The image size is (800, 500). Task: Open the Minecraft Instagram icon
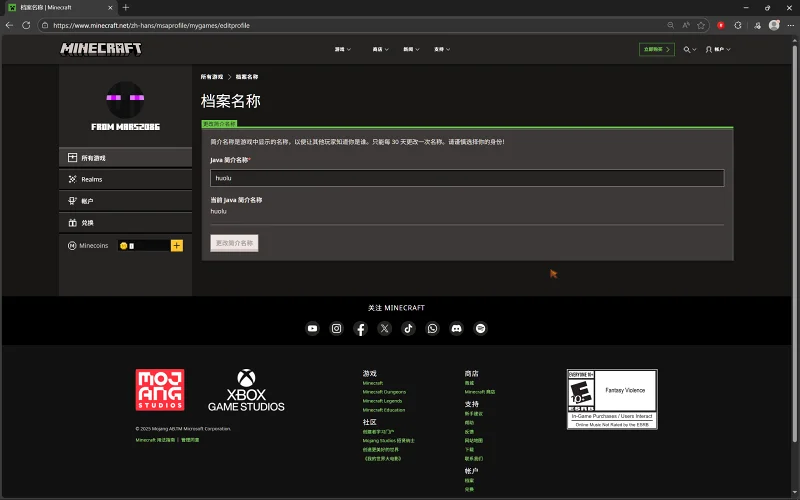click(x=336, y=329)
